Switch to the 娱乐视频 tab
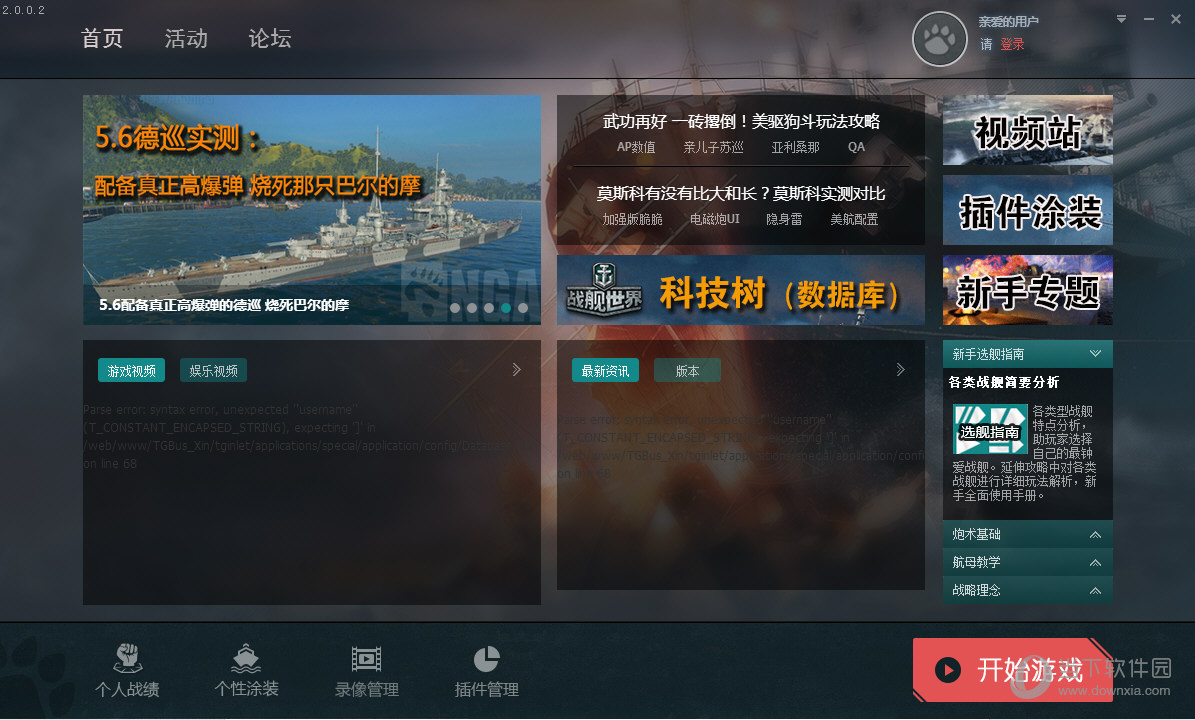This screenshot has height=720, width=1195. coord(213,370)
